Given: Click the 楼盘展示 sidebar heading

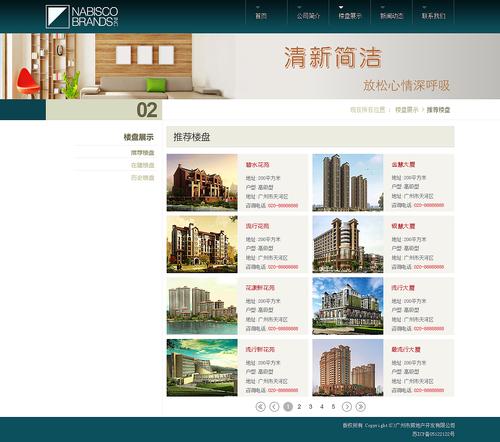Looking at the screenshot, I should tap(139, 137).
